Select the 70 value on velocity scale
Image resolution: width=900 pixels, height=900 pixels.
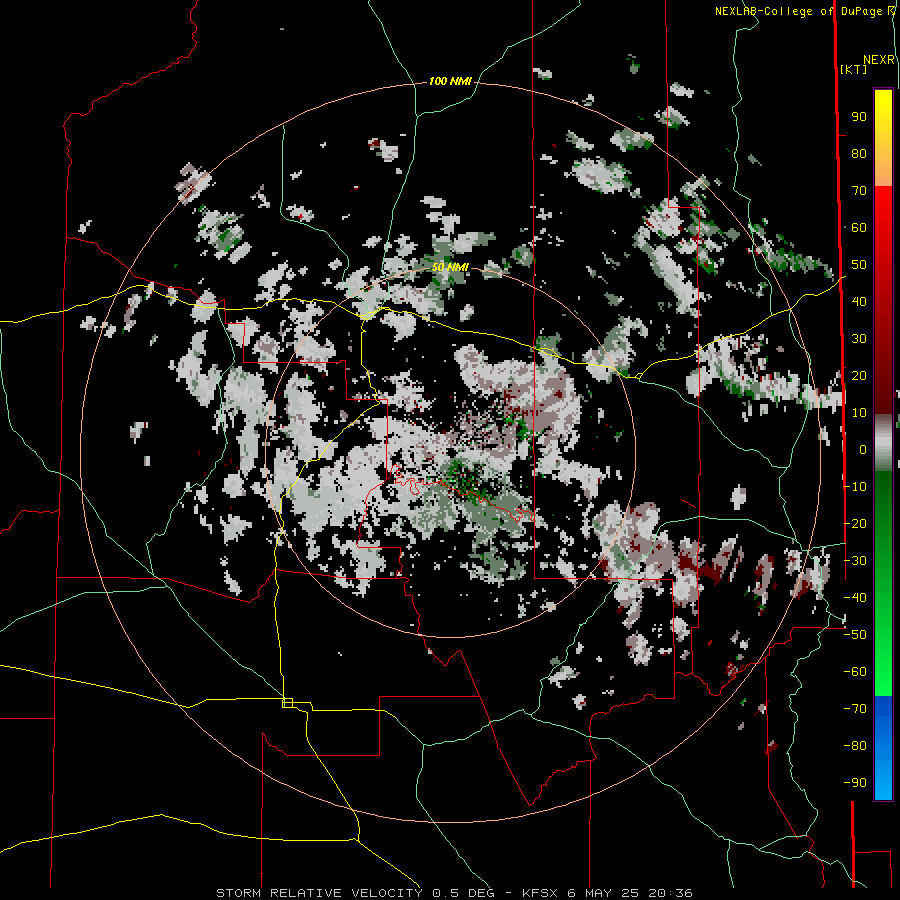(859, 191)
